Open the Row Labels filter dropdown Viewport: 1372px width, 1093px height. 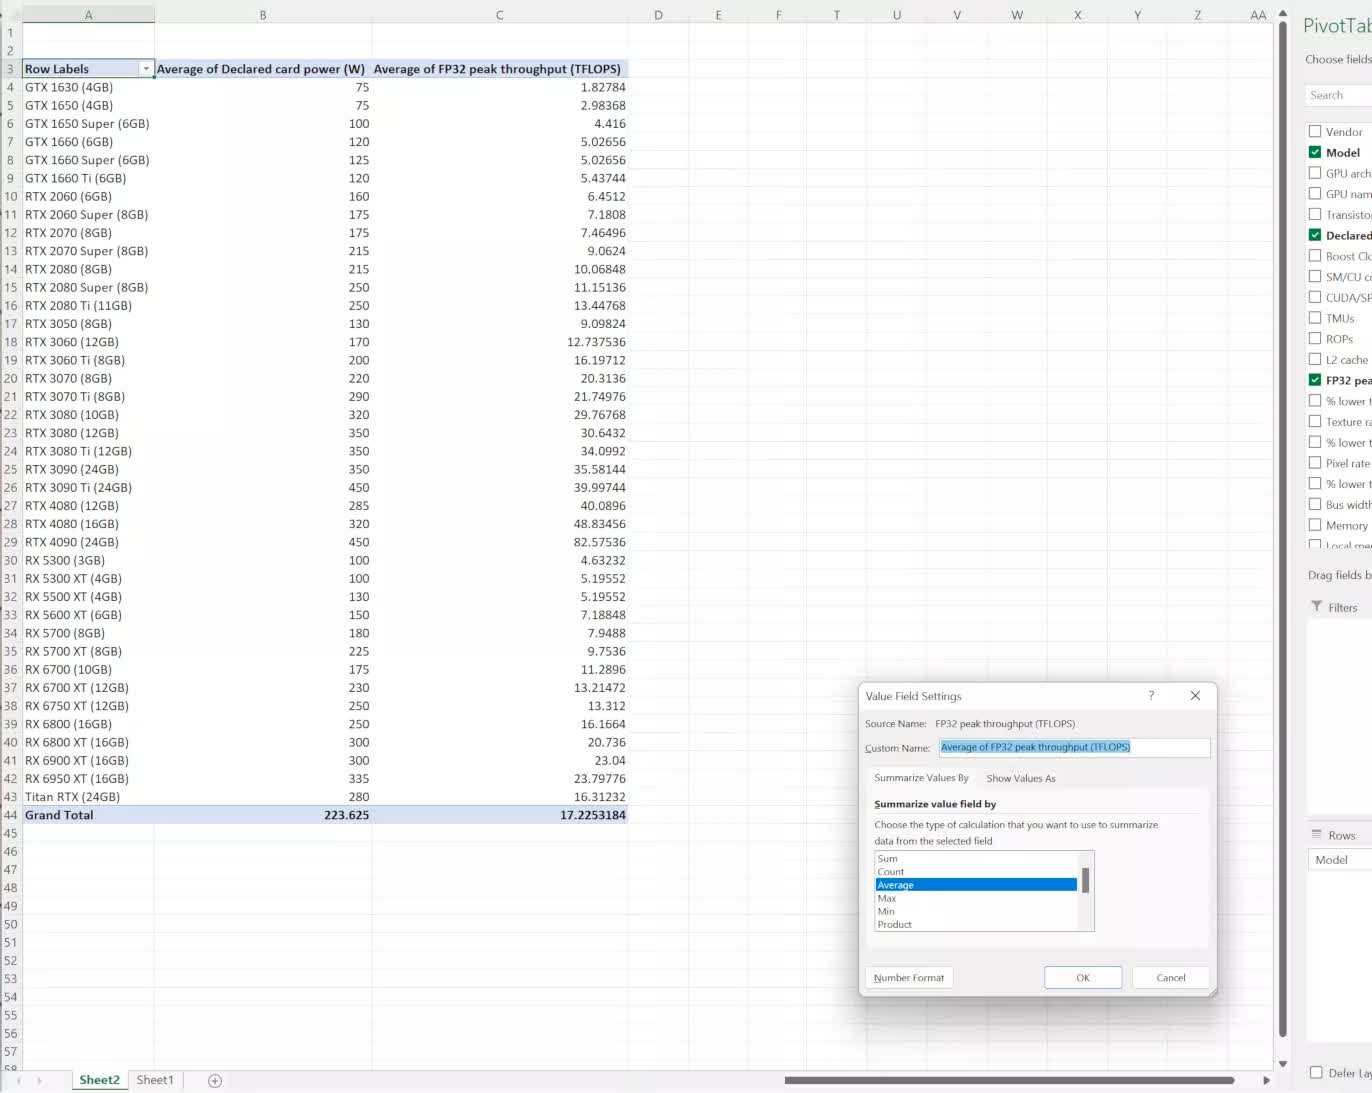146,69
